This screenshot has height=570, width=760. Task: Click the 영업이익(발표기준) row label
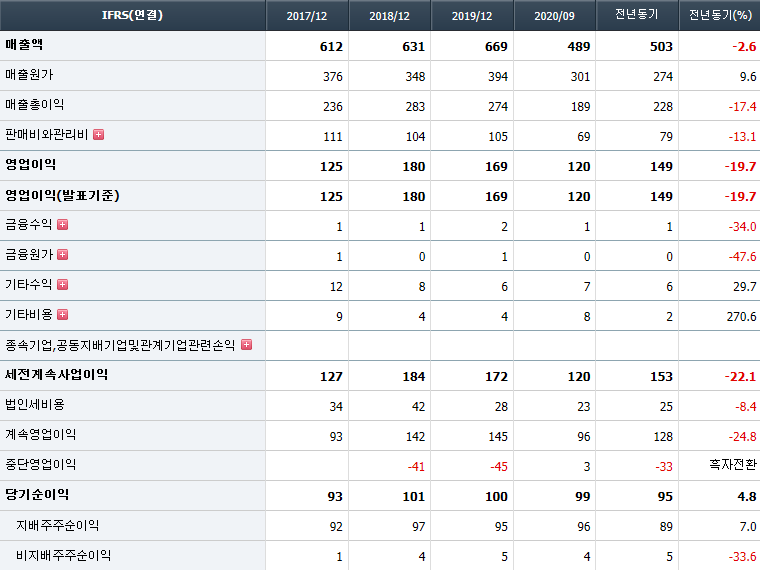point(62,195)
